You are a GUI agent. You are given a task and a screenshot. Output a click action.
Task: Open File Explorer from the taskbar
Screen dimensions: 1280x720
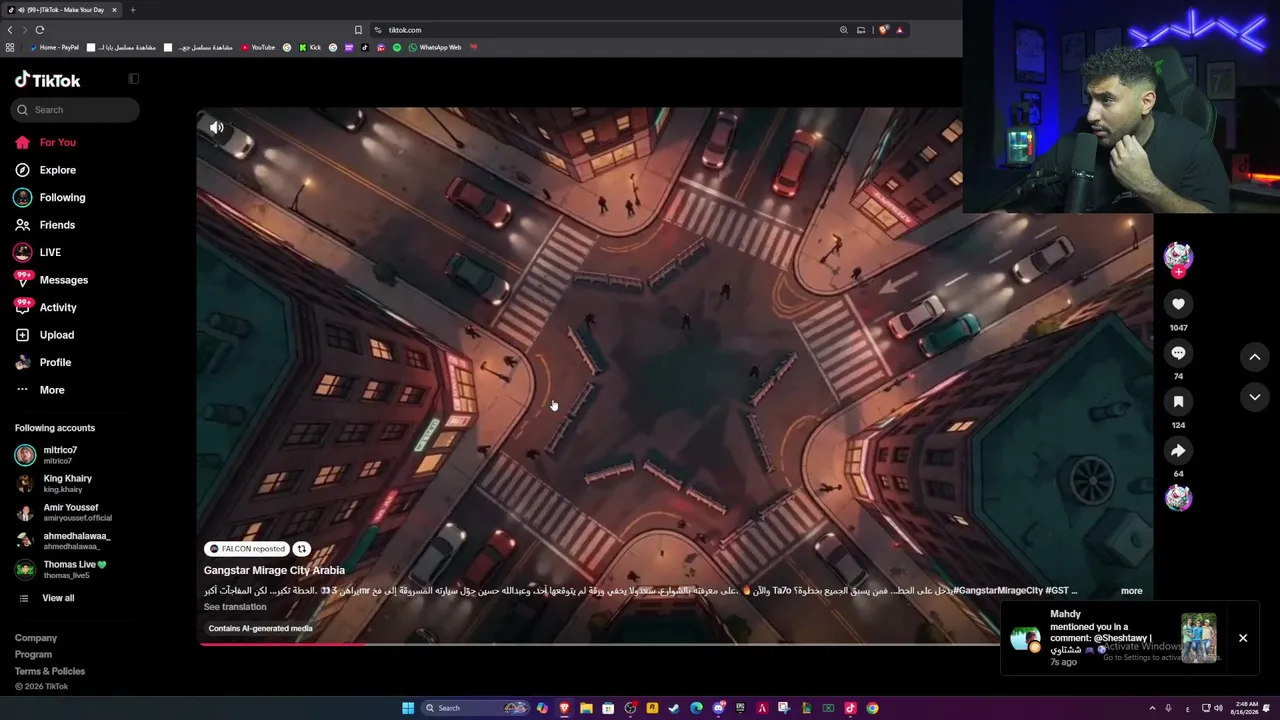pyautogui.click(x=586, y=708)
